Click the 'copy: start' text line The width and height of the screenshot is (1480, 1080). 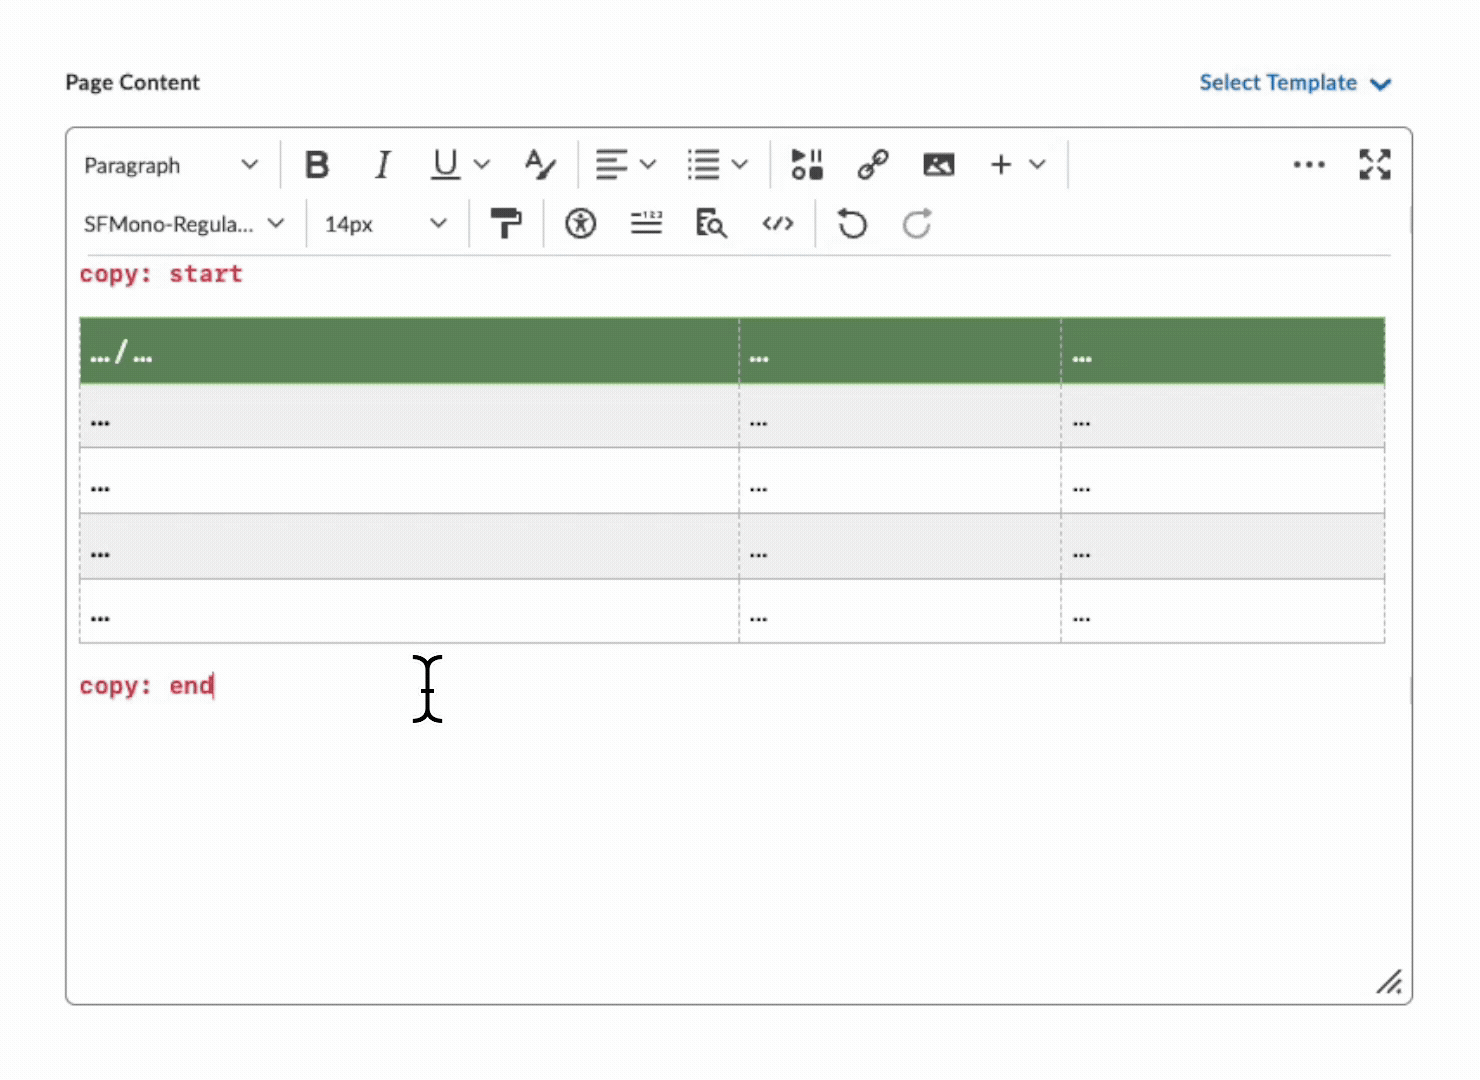pyautogui.click(x=161, y=274)
